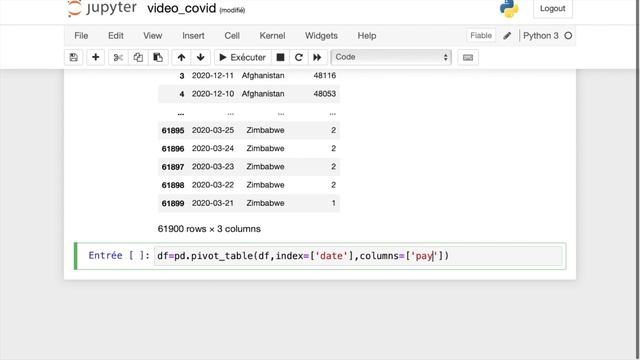Open the Insert menu

tap(193, 36)
